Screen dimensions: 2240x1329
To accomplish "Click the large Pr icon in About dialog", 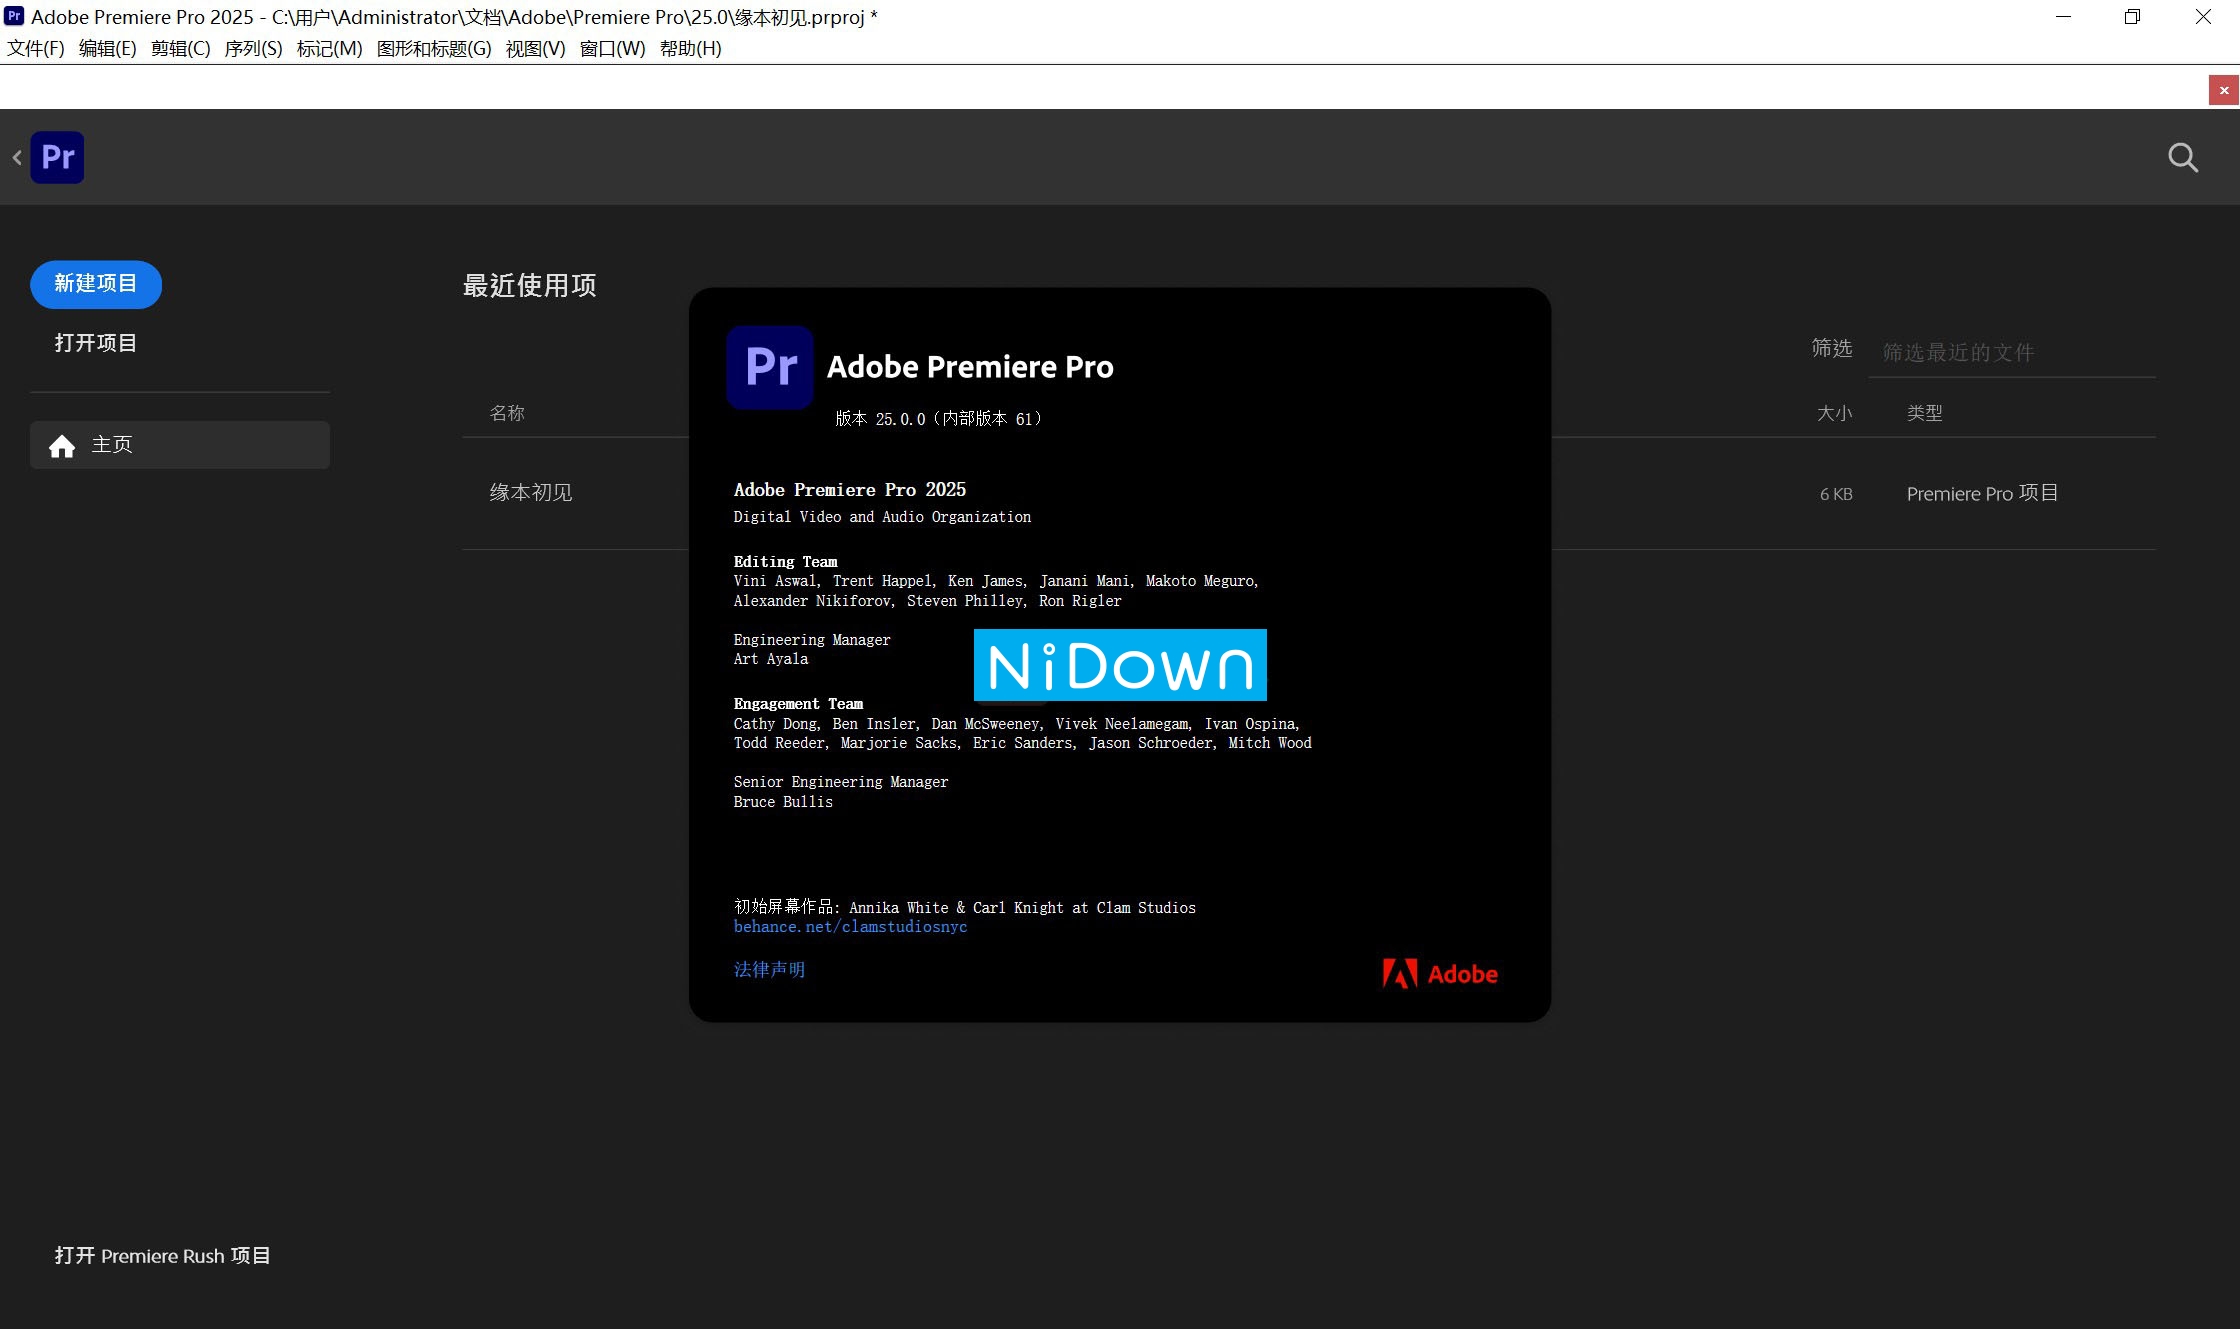I will (x=770, y=367).
